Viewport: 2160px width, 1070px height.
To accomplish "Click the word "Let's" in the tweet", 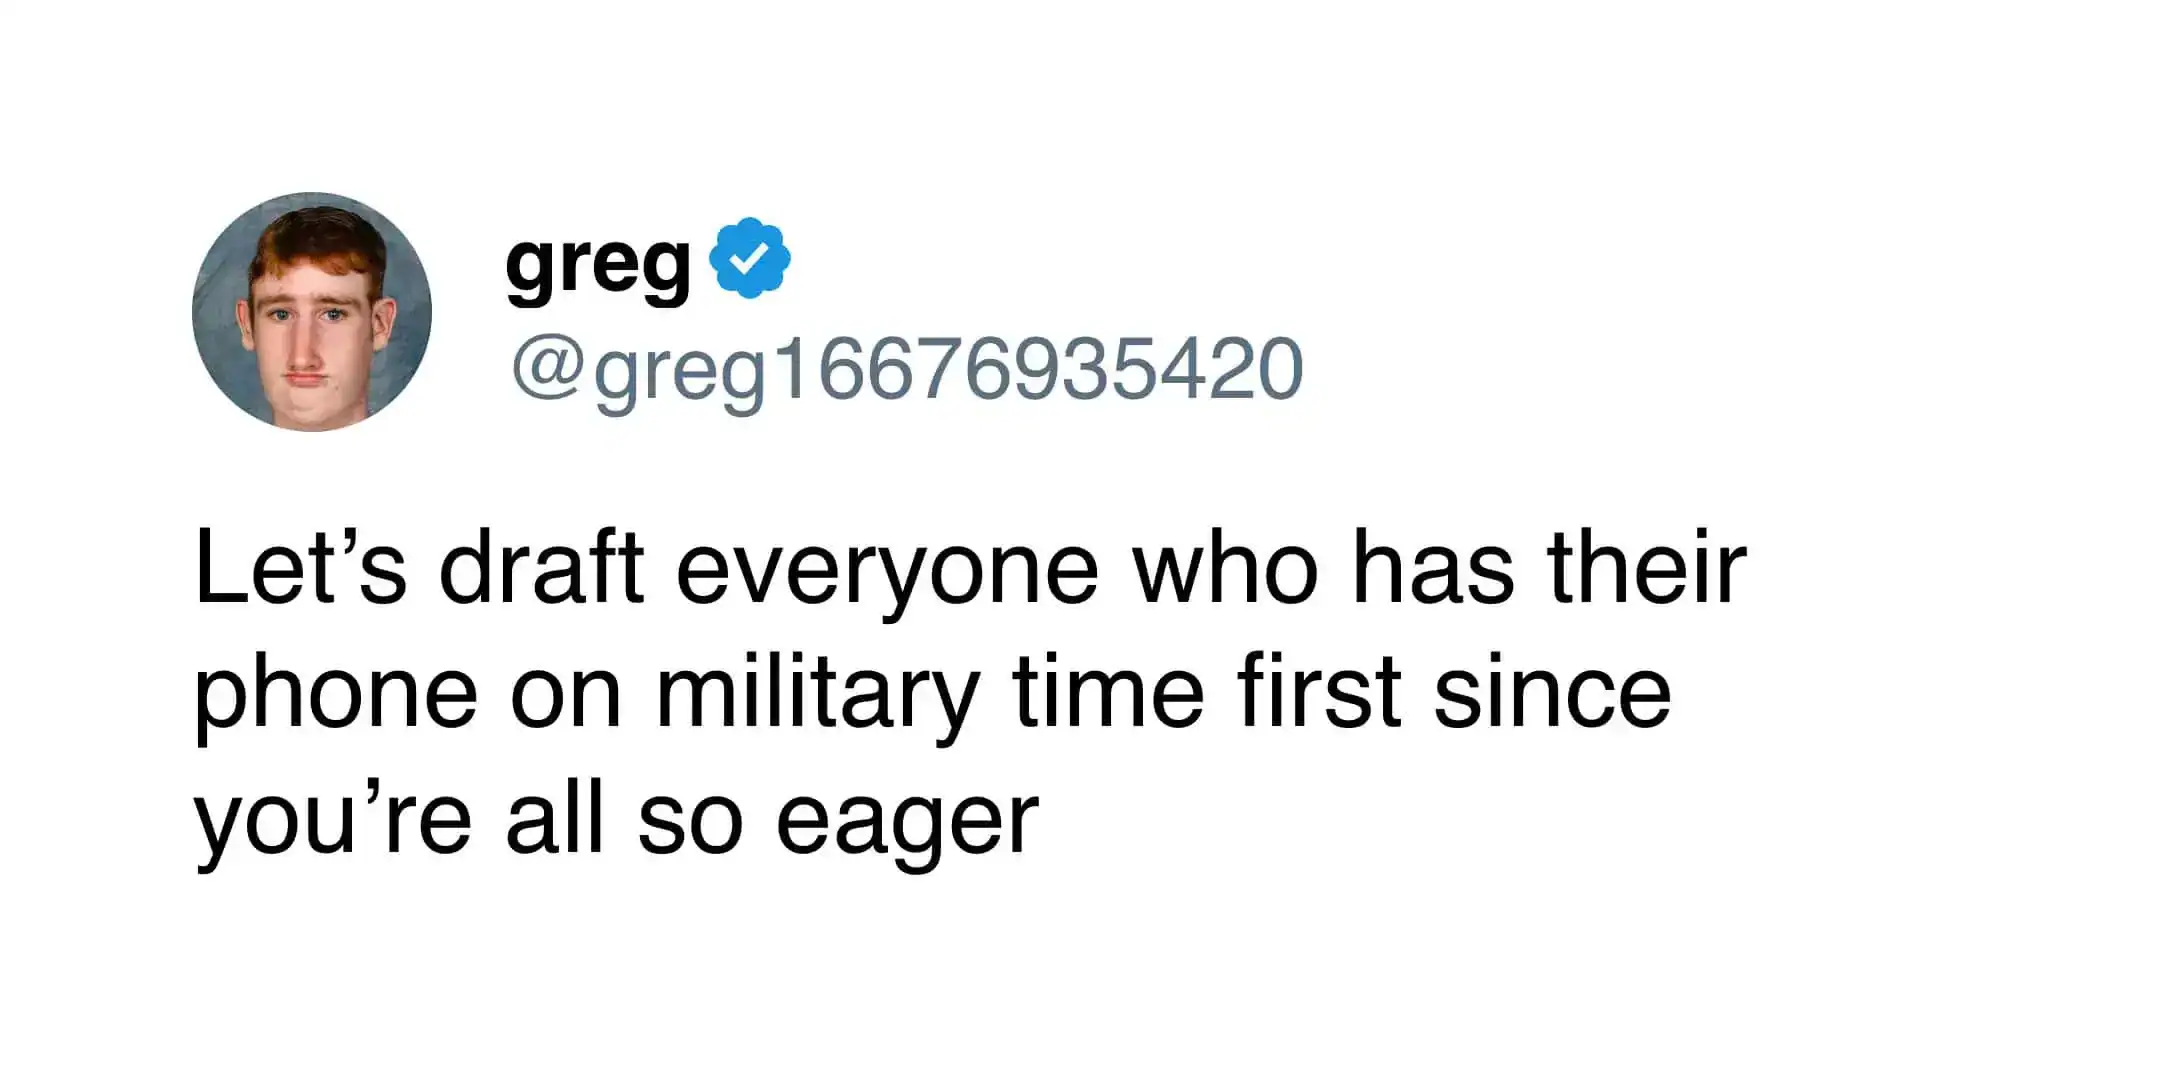I will tap(301, 568).
